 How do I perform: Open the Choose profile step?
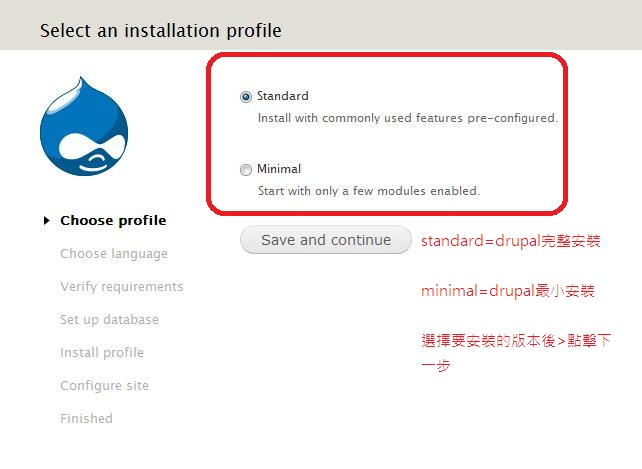coord(113,220)
